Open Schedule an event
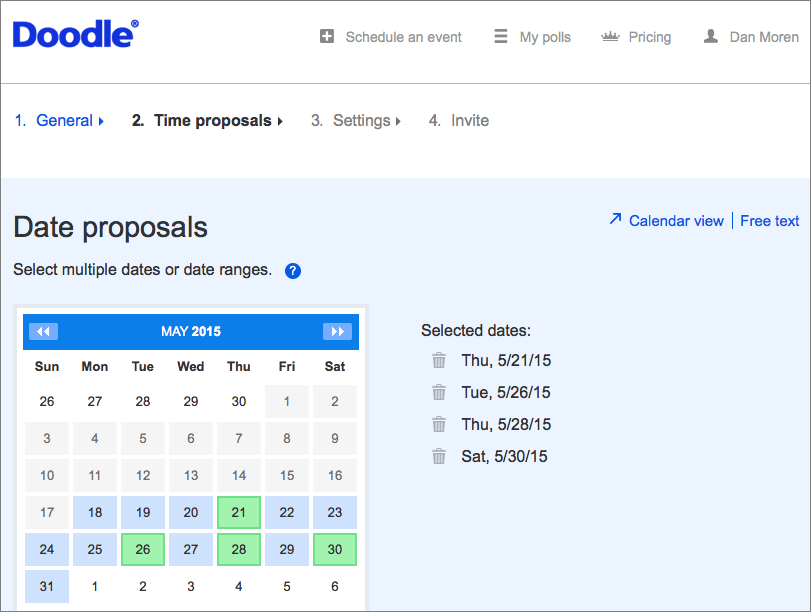811x612 pixels. (391, 37)
